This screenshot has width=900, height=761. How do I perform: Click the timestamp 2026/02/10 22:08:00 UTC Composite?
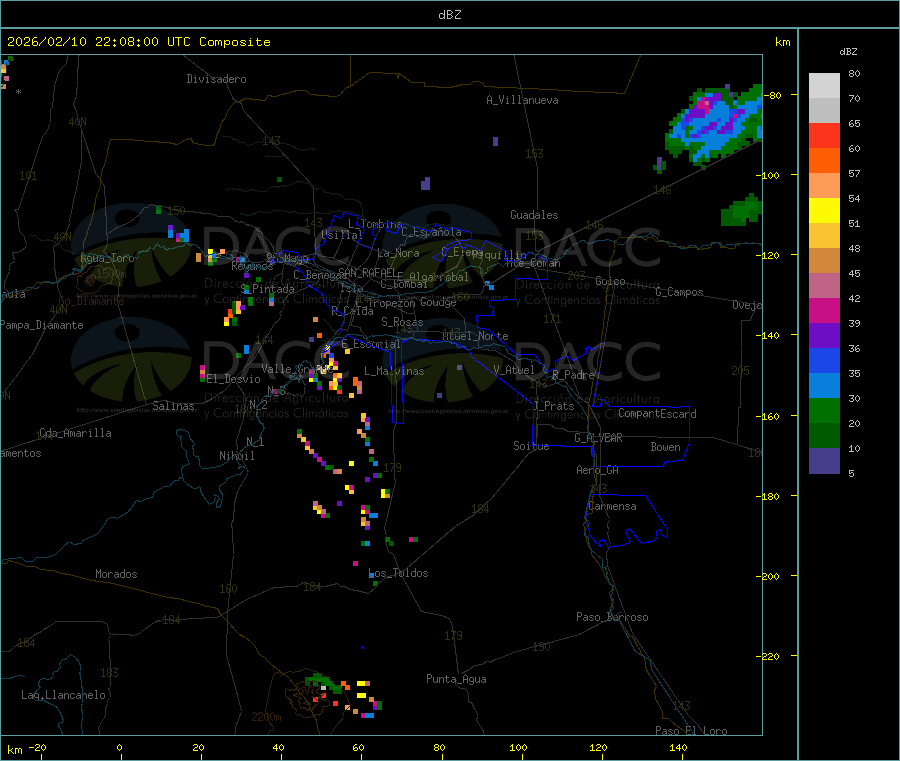point(138,42)
